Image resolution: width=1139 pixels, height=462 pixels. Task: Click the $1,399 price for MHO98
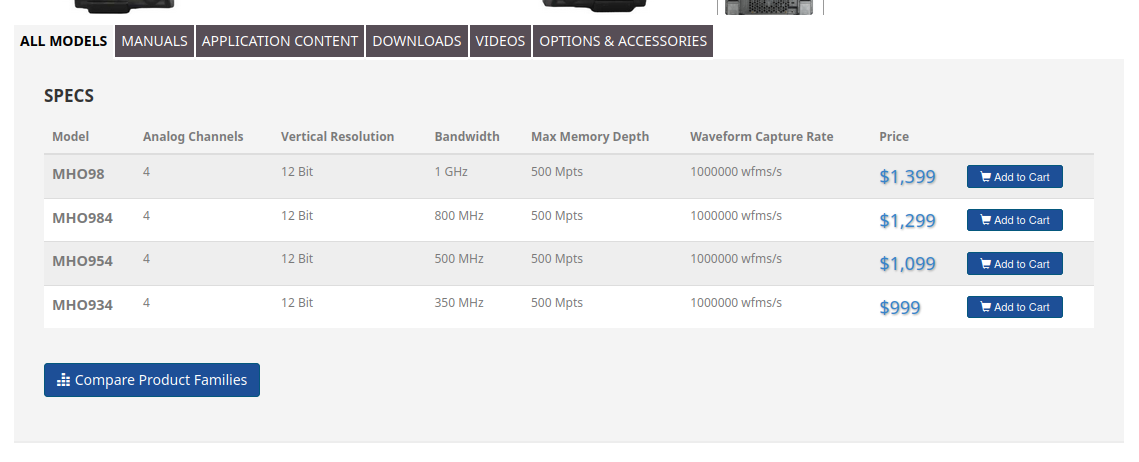(907, 177)
